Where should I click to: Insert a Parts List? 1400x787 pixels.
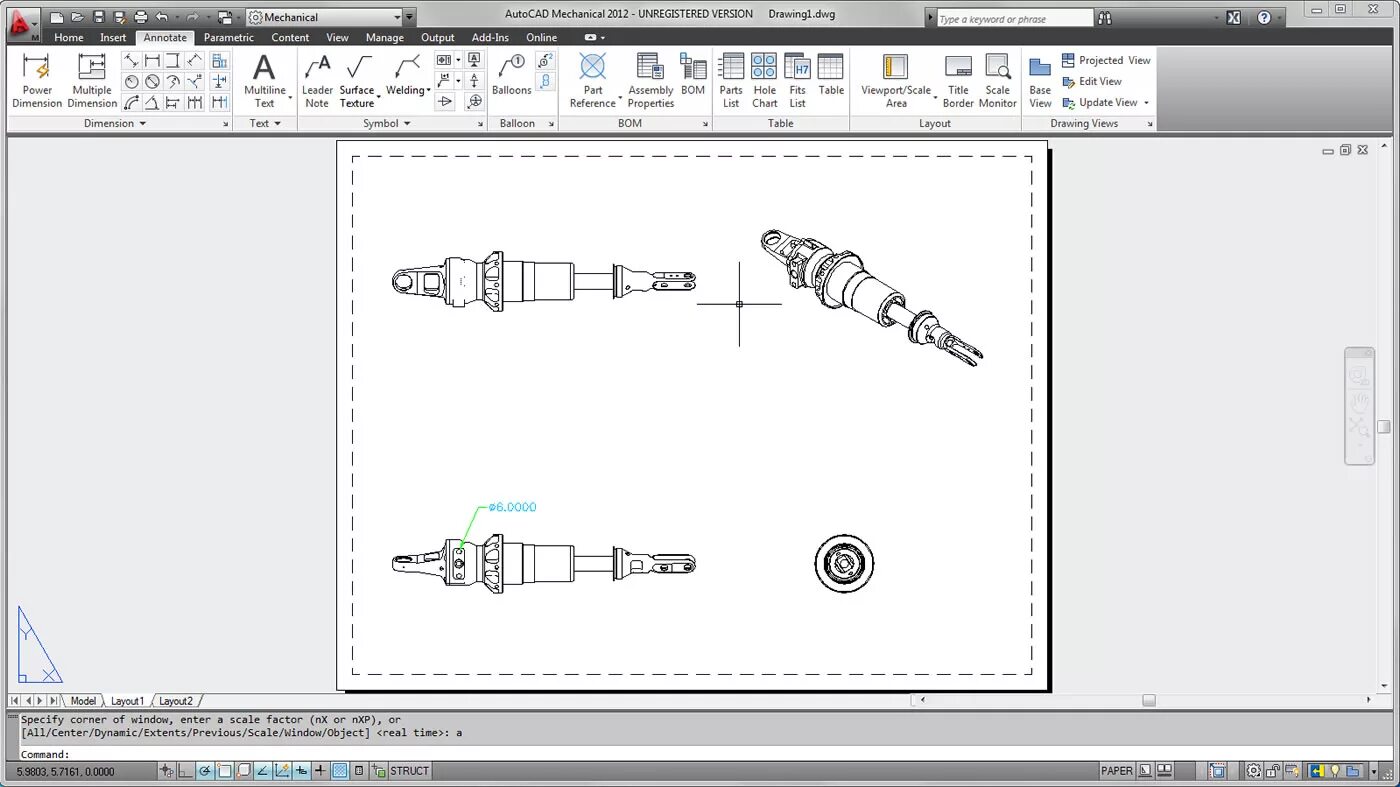(x=732, y=81)
